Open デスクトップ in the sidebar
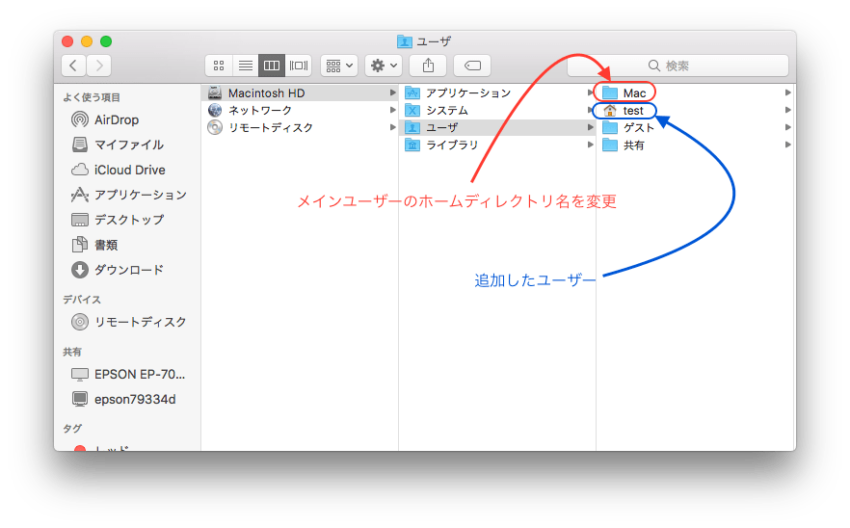This screenshot has width=850, height=528. coord(117,220)
